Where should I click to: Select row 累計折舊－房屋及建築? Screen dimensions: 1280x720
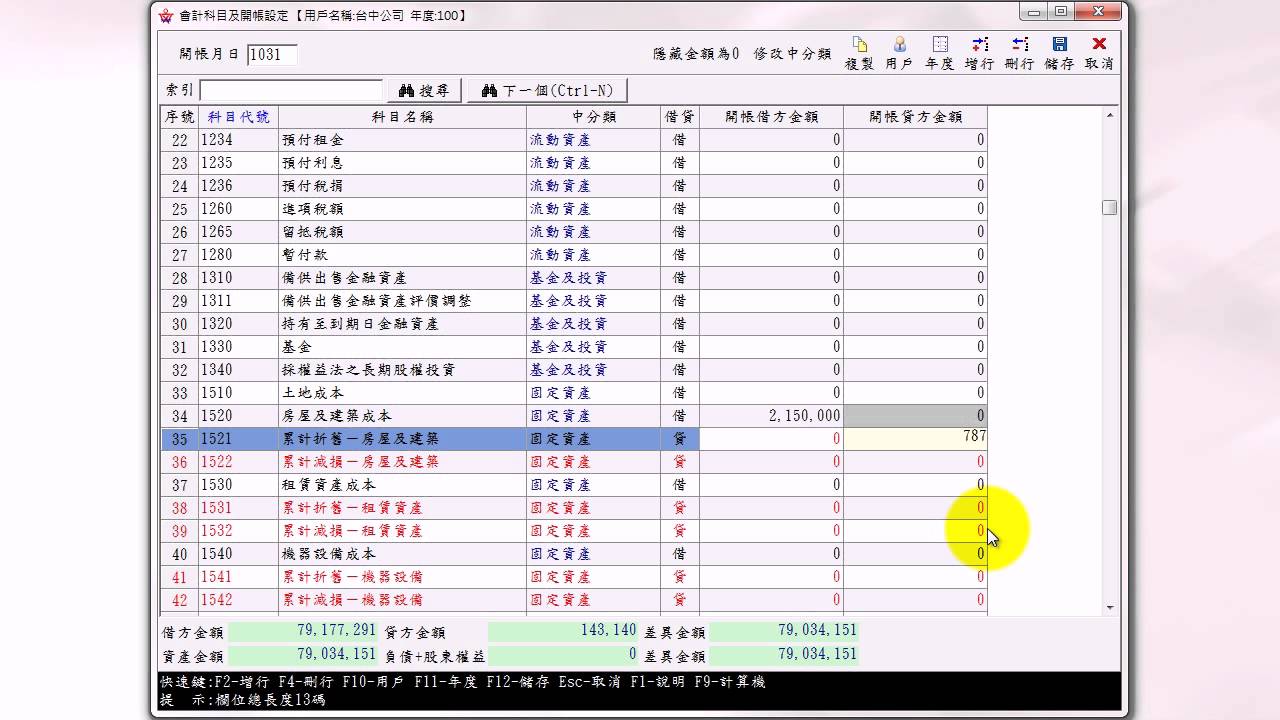574,439
